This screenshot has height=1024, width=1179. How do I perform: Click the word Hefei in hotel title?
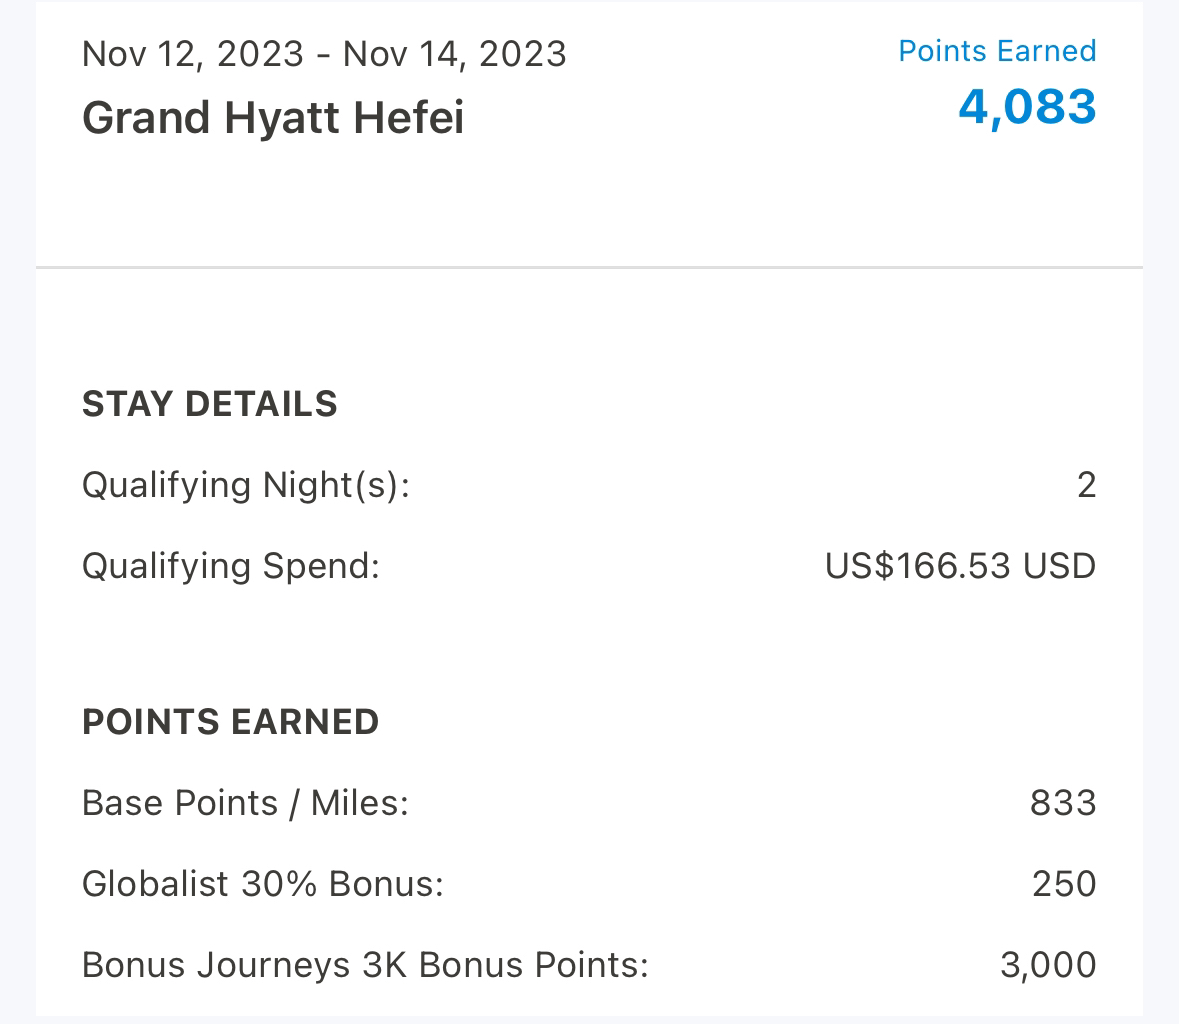pyautogui.click(x=408, y=118)
